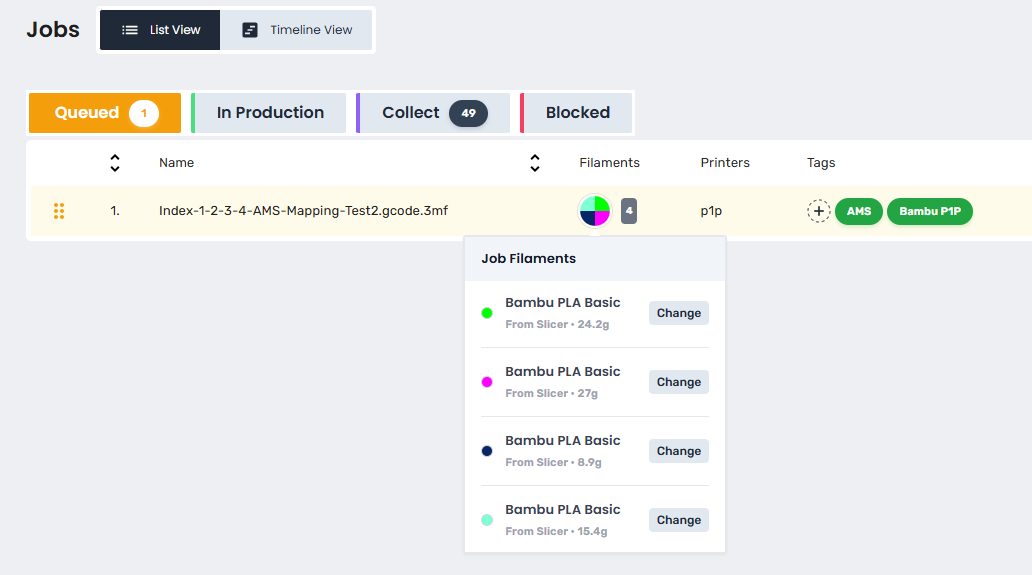Open the Collect tab
This screenshot has height=575, width=1032.
(x=433, y=112)
